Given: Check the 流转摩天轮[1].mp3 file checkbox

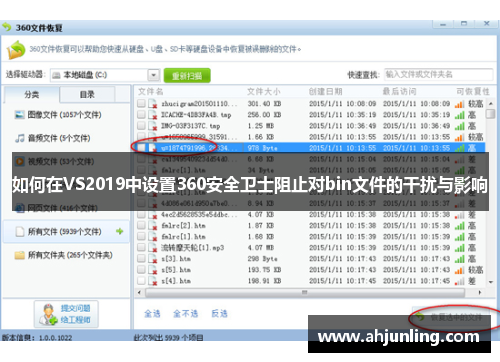Looking at the screenshot, I should [141, 247].
